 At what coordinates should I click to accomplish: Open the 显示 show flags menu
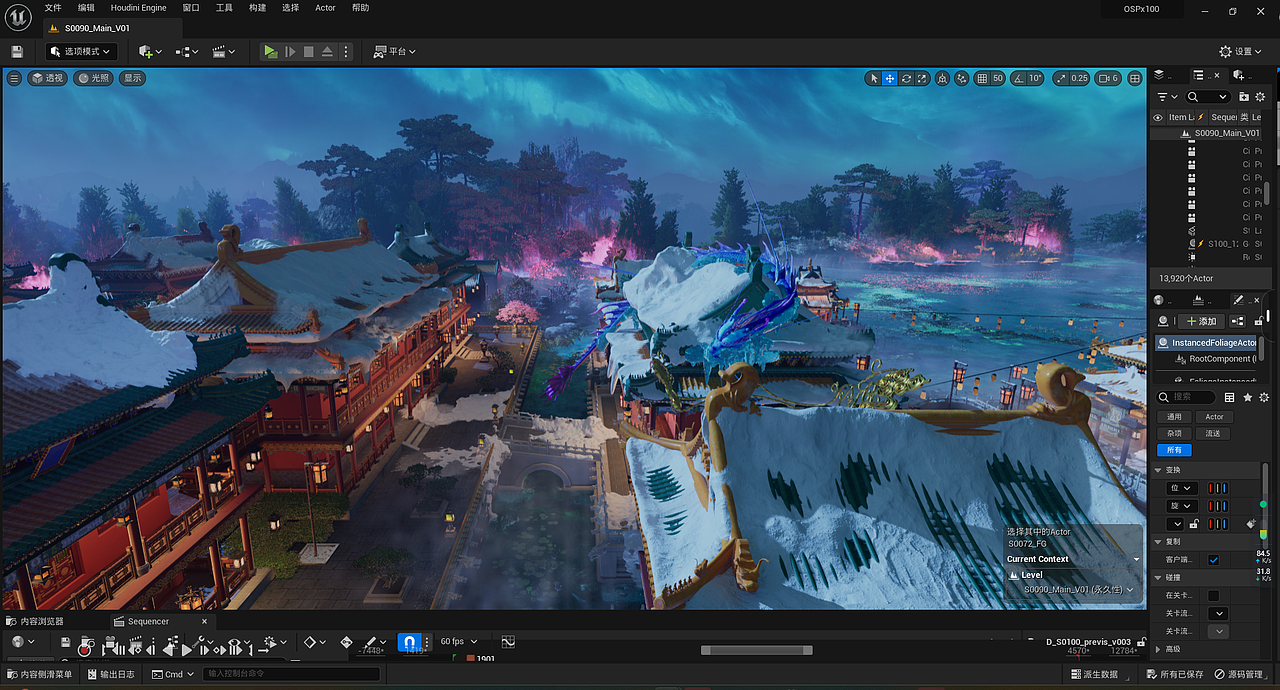(x=133, y=78)
